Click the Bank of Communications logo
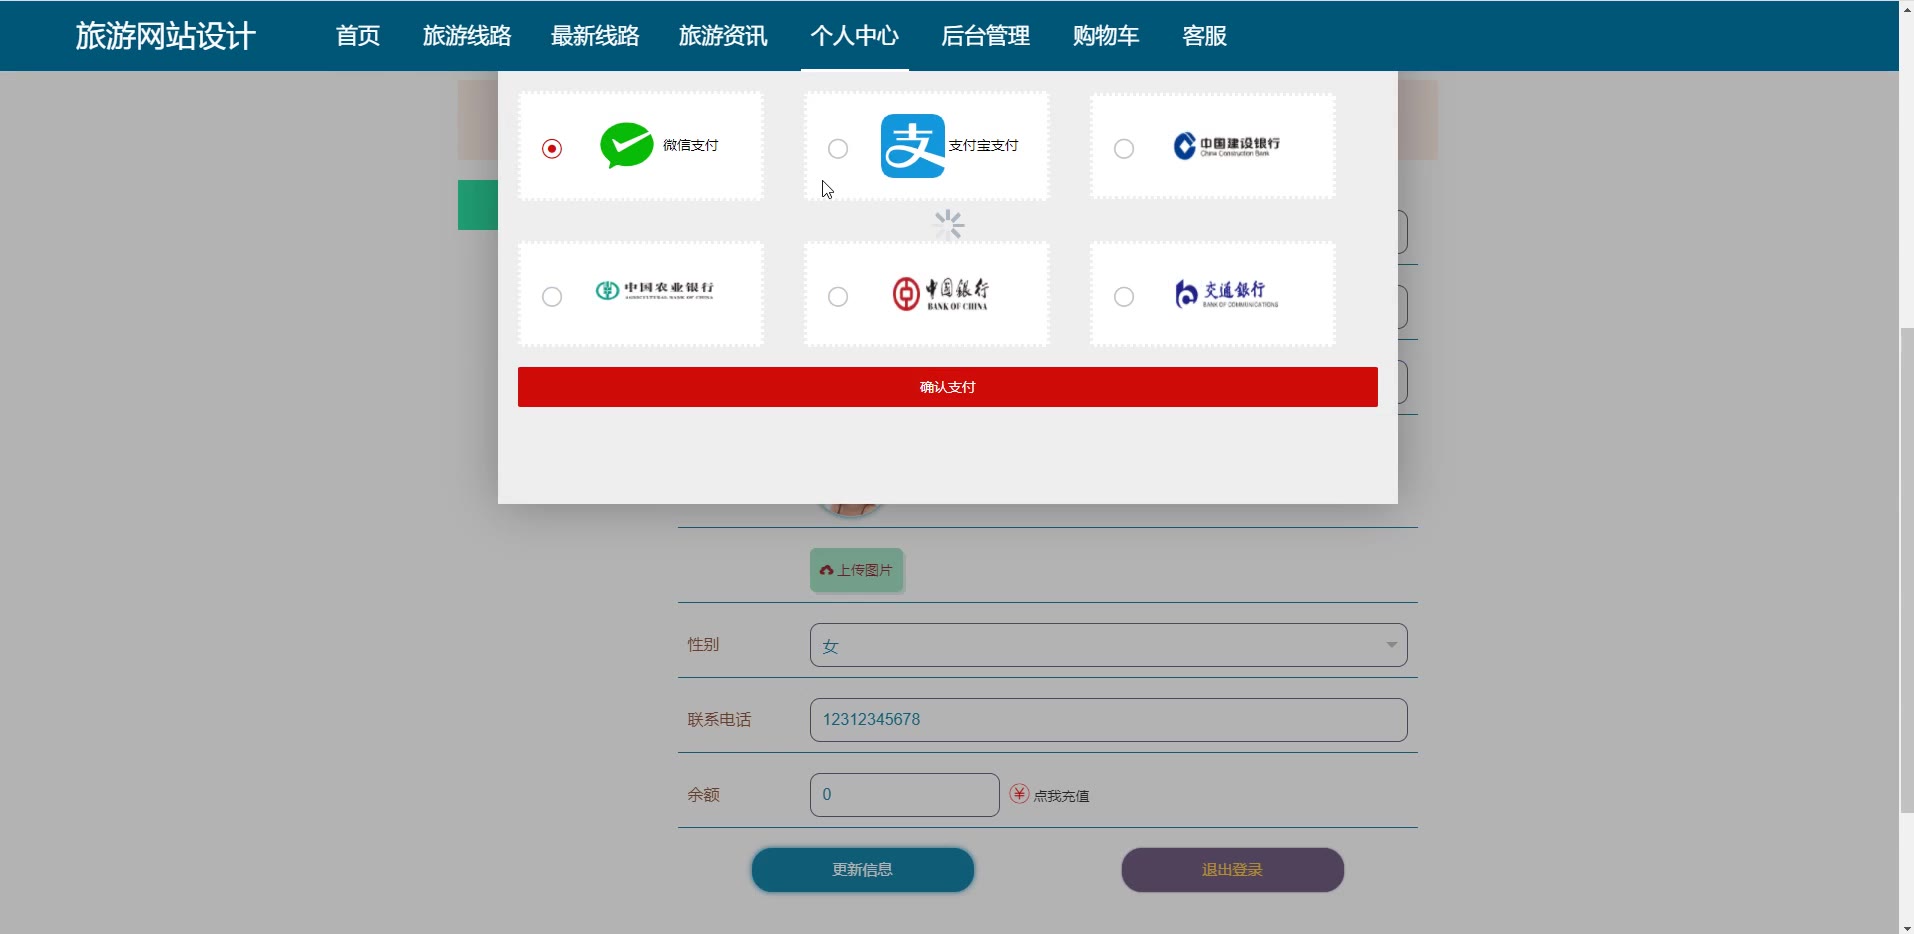This screenshot has width=1914, height=934. [1226, 294]
